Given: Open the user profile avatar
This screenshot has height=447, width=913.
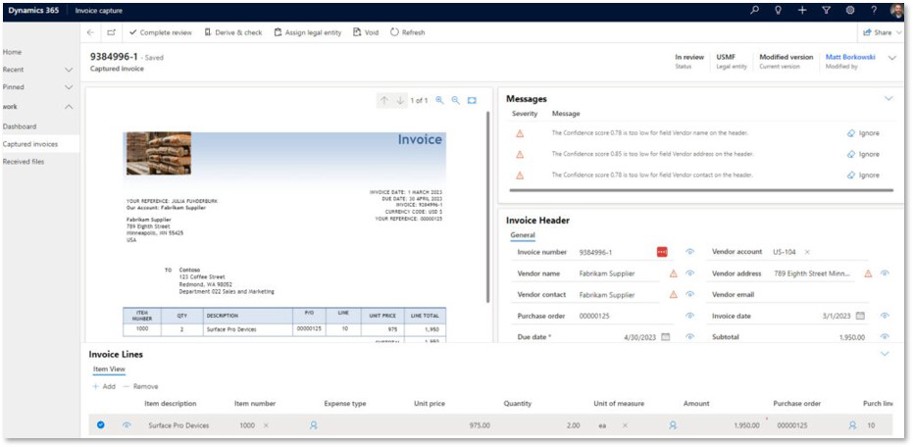Looking at the screenshot, I should coord(896,10).
